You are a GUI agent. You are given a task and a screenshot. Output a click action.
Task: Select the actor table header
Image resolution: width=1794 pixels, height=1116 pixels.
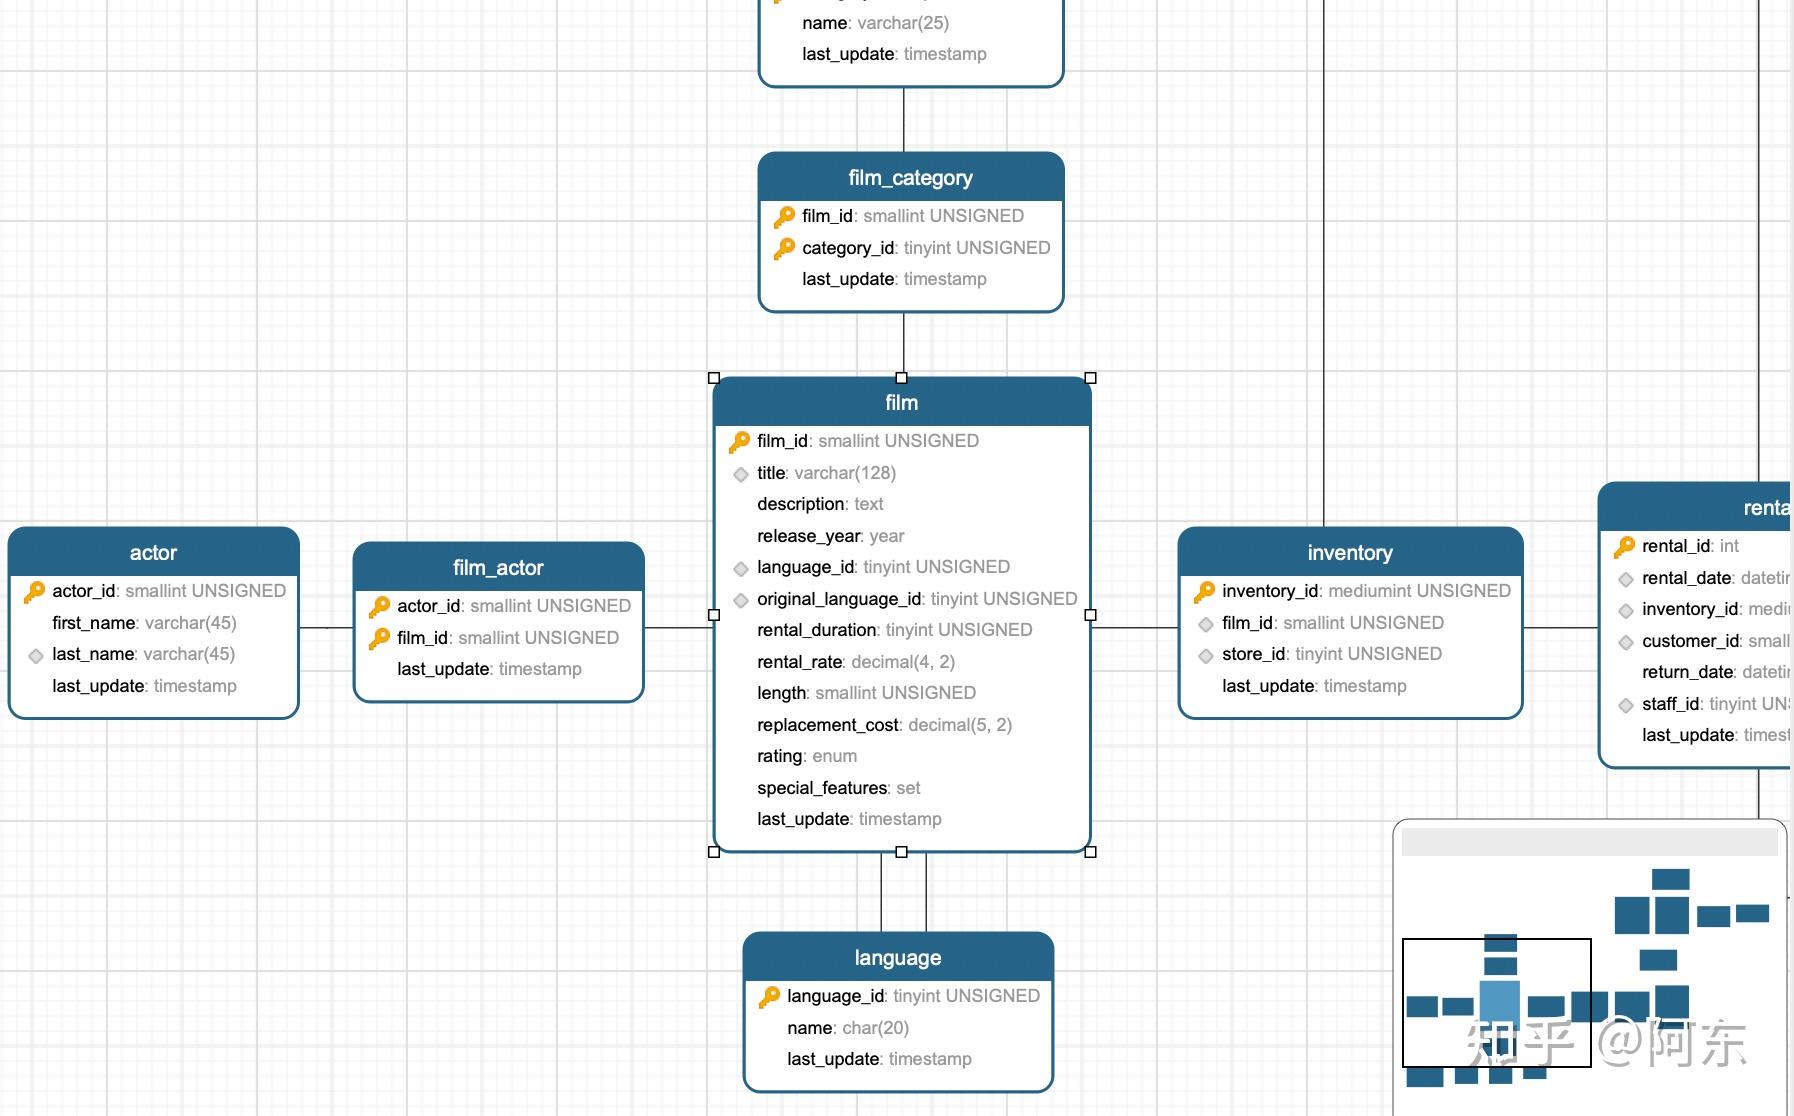point(154,552)
